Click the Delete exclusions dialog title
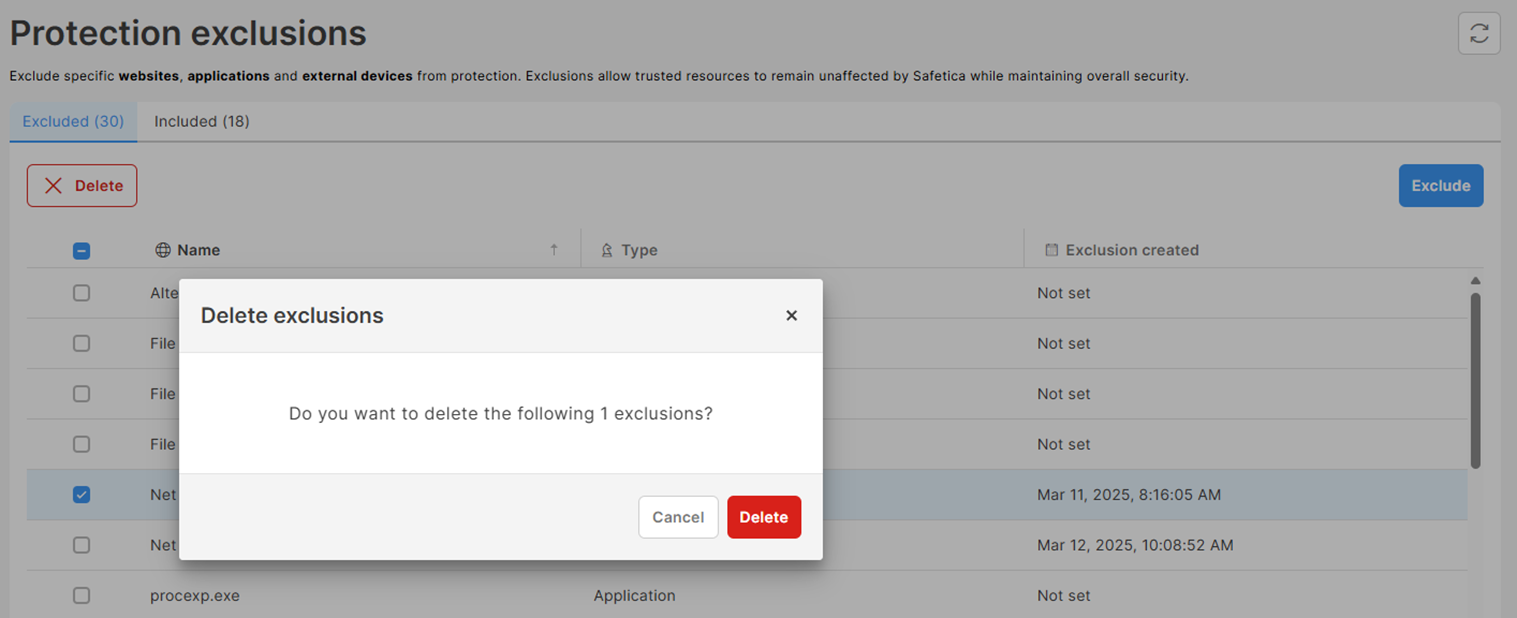Image resolution: width=1517 pixels, height=618 pixels. click(x=292, y=315)
